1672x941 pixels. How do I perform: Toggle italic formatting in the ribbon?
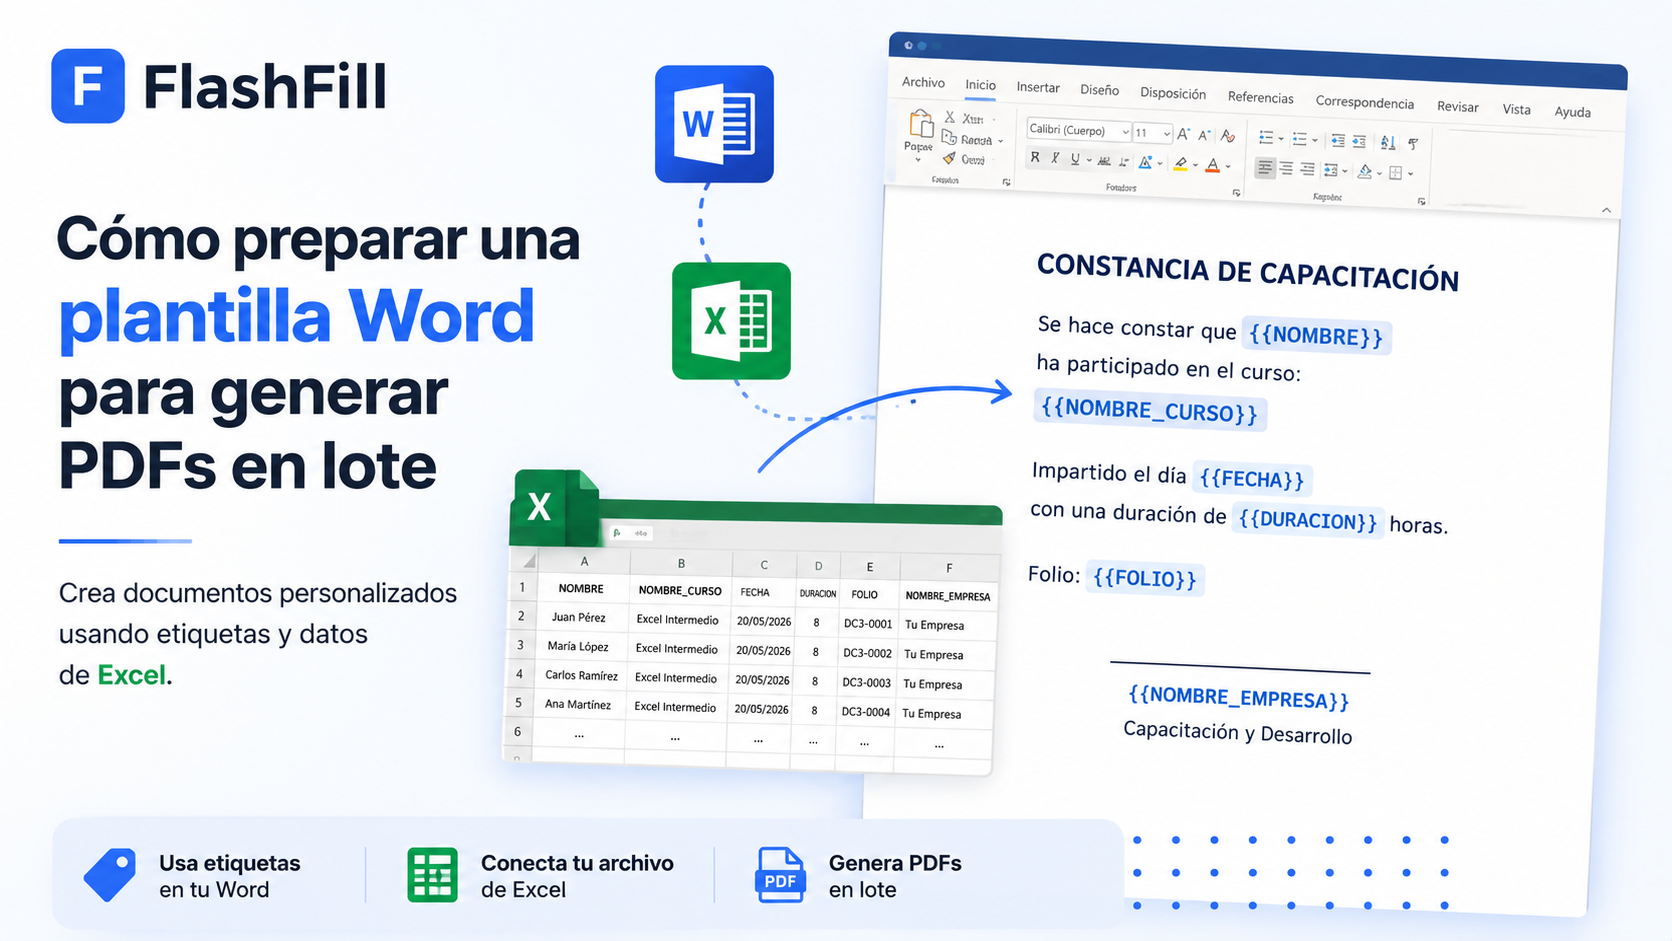pos(1055,158)
